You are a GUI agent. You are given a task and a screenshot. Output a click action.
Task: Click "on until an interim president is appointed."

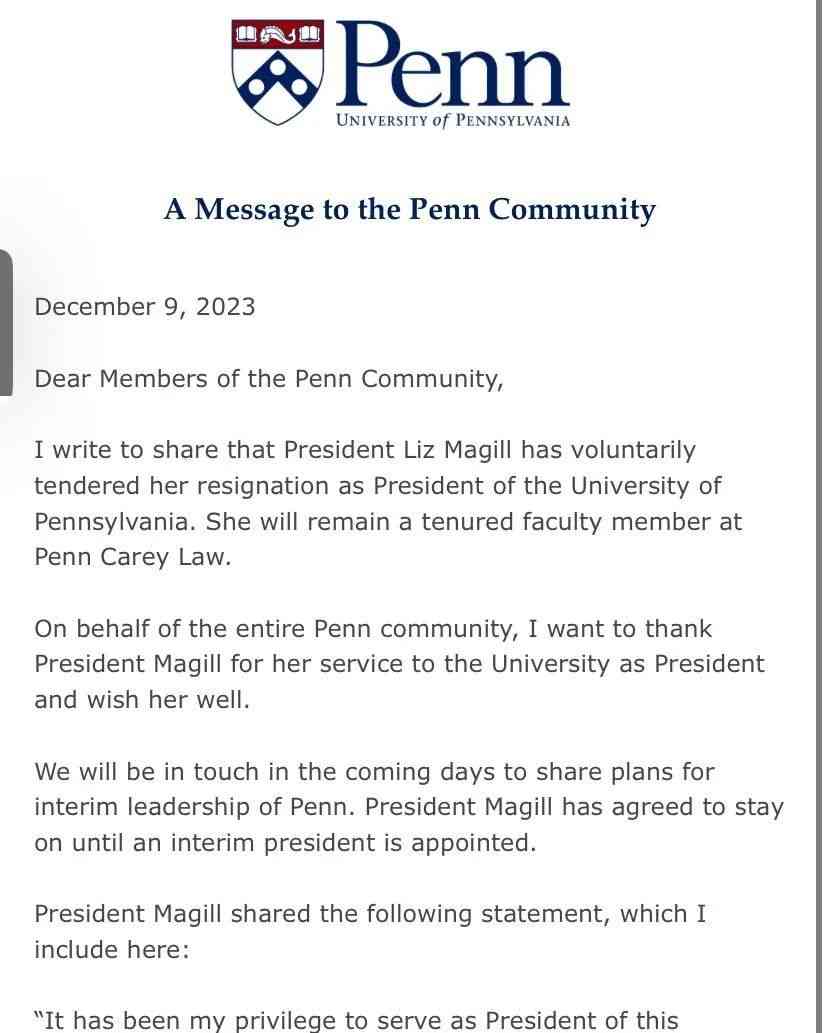point(285,843)
